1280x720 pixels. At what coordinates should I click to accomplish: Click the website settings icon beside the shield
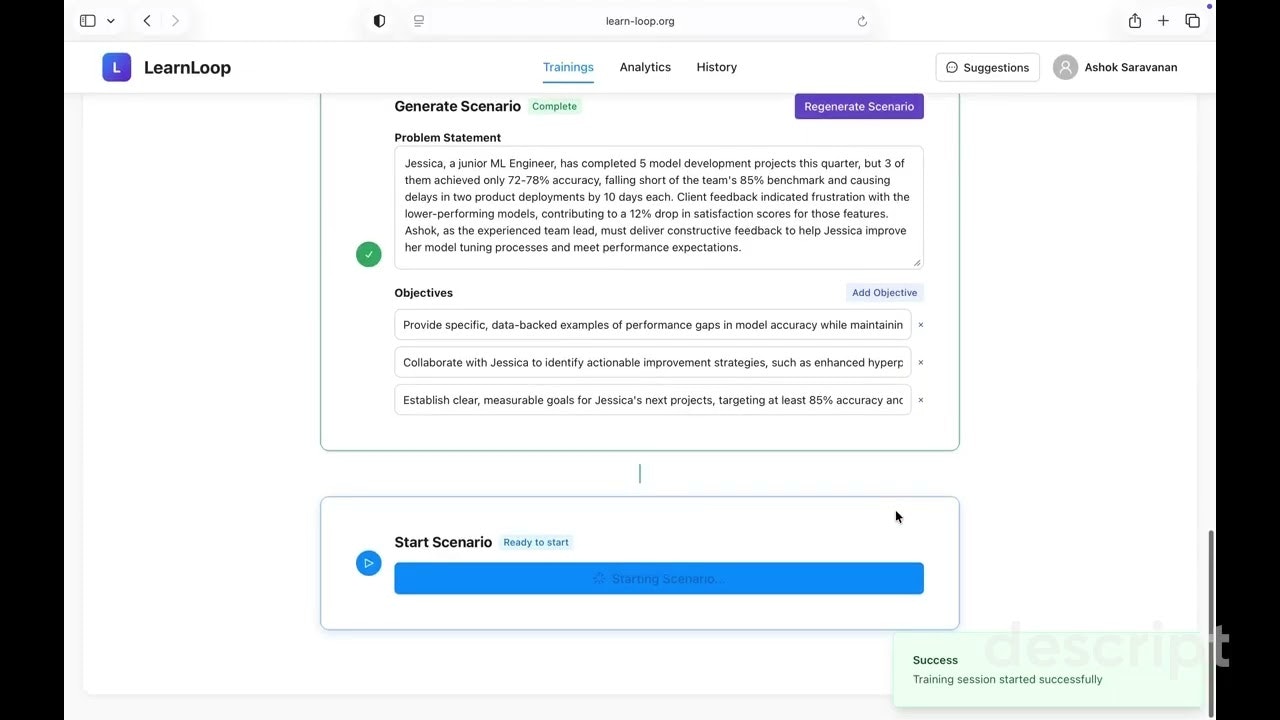(x=419, y=20)
